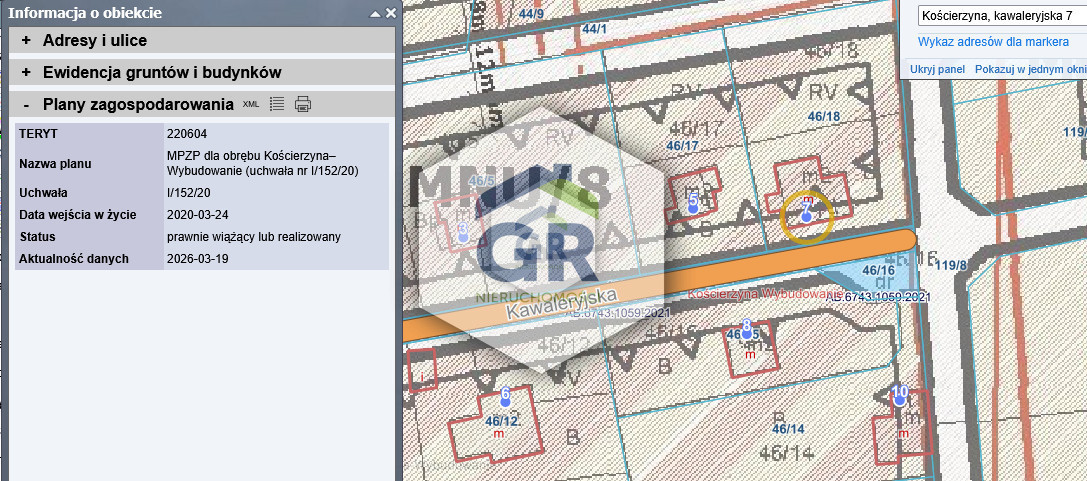Print the Plany zagospodarowania info
1087x481 pixels.
point(303,104)
